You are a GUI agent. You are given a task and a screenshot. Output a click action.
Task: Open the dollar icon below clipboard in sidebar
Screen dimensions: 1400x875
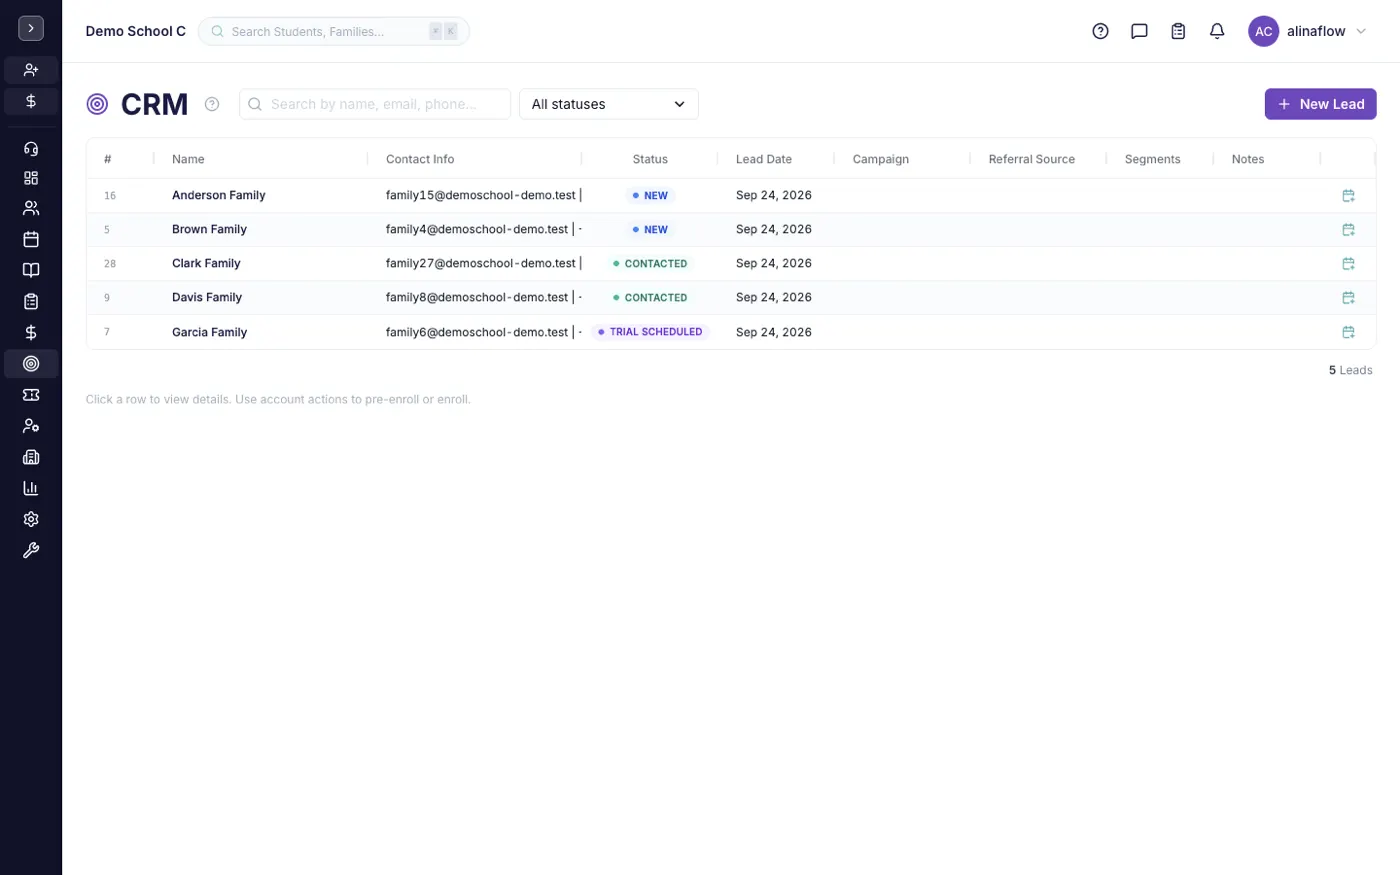click(x=31, y=332)
